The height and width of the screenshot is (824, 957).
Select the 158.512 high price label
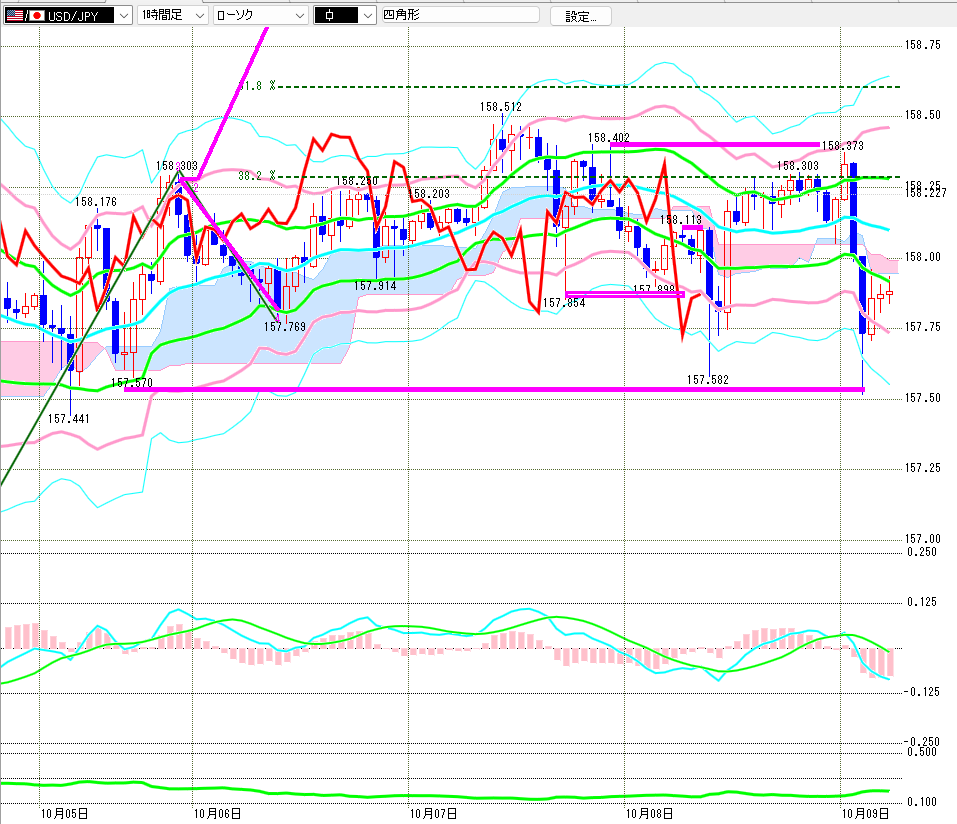click(x=500, y=107)
